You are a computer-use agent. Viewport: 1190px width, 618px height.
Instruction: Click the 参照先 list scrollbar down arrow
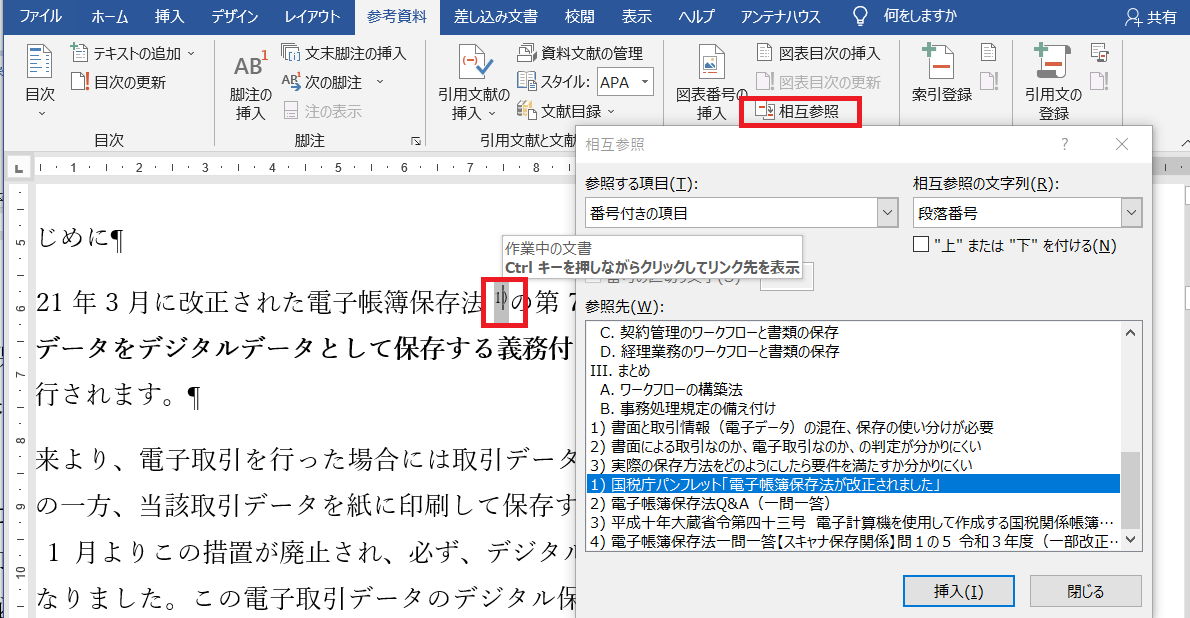tap(1131, 539)
